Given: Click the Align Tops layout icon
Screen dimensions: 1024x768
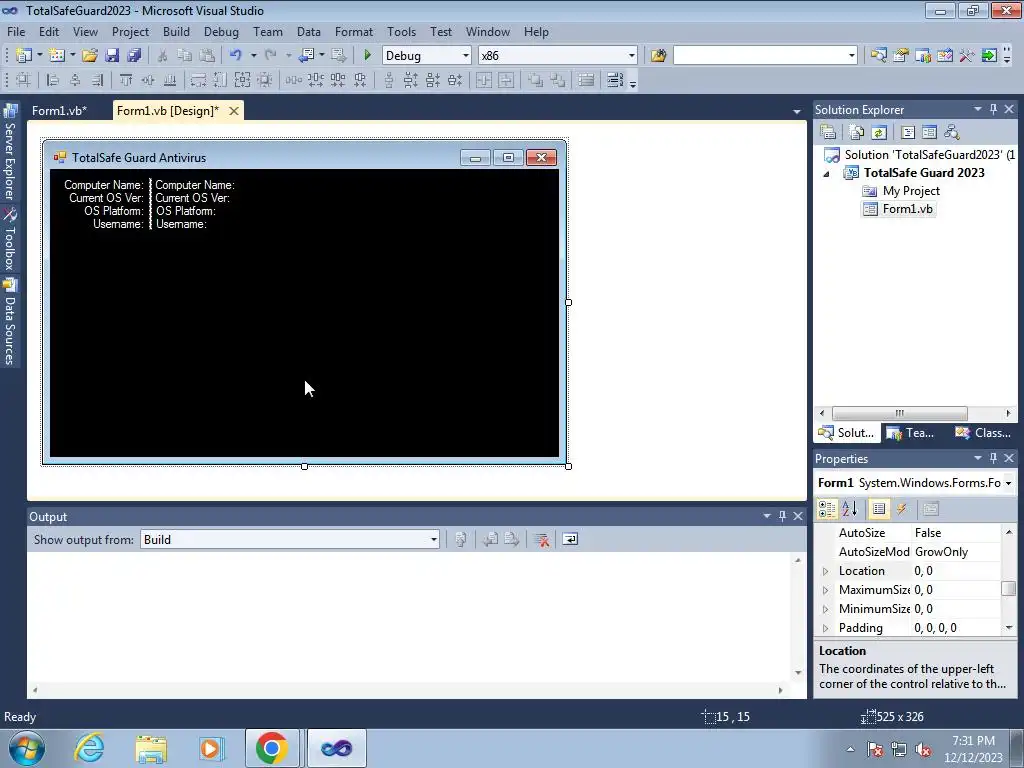Looking at the screenshot, I should (x=125, y=80).
